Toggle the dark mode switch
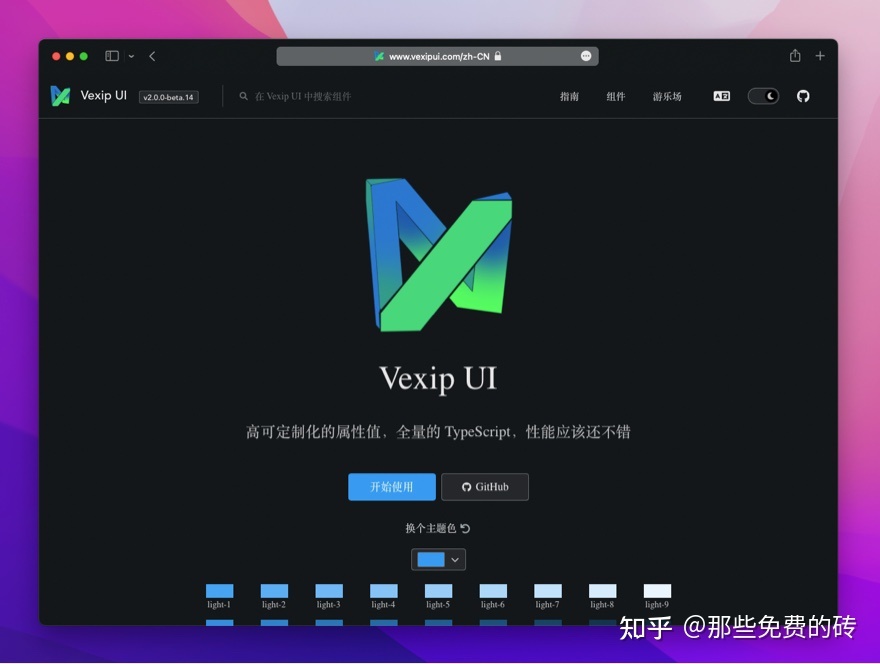The width and height of the screenshot is (880, 664). point(763,97)
